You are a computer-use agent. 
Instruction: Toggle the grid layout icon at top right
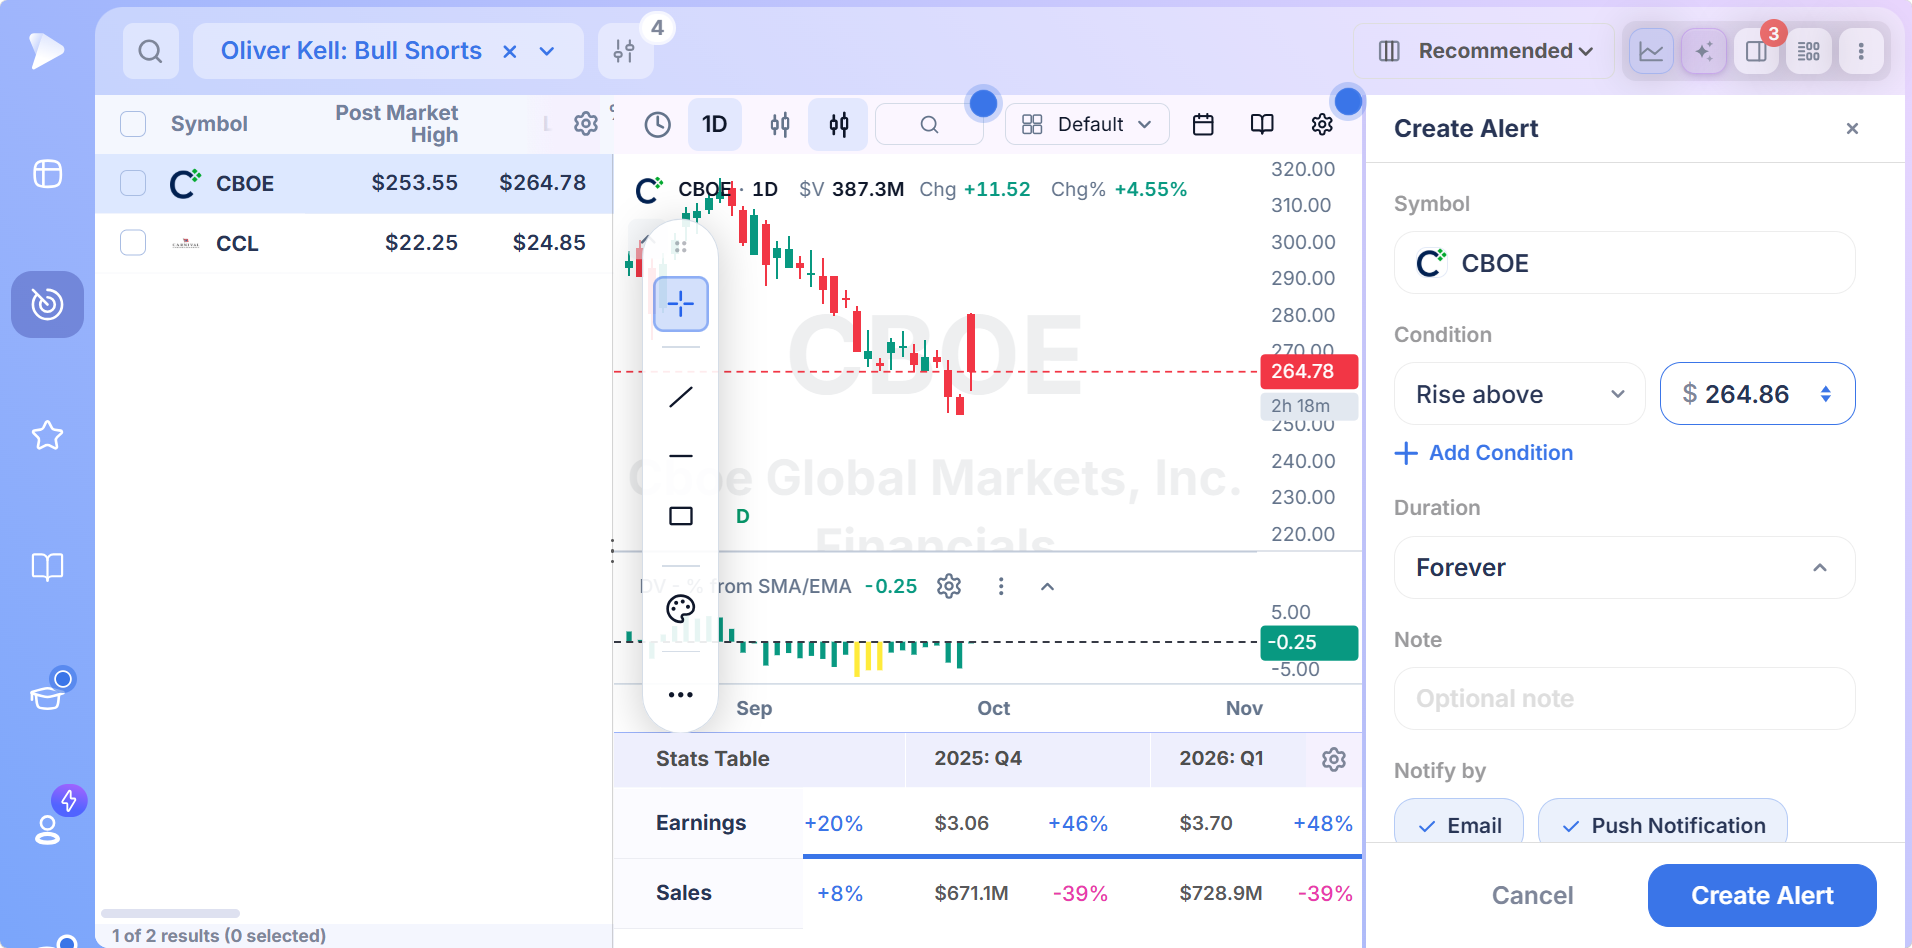coord(1809,51)
